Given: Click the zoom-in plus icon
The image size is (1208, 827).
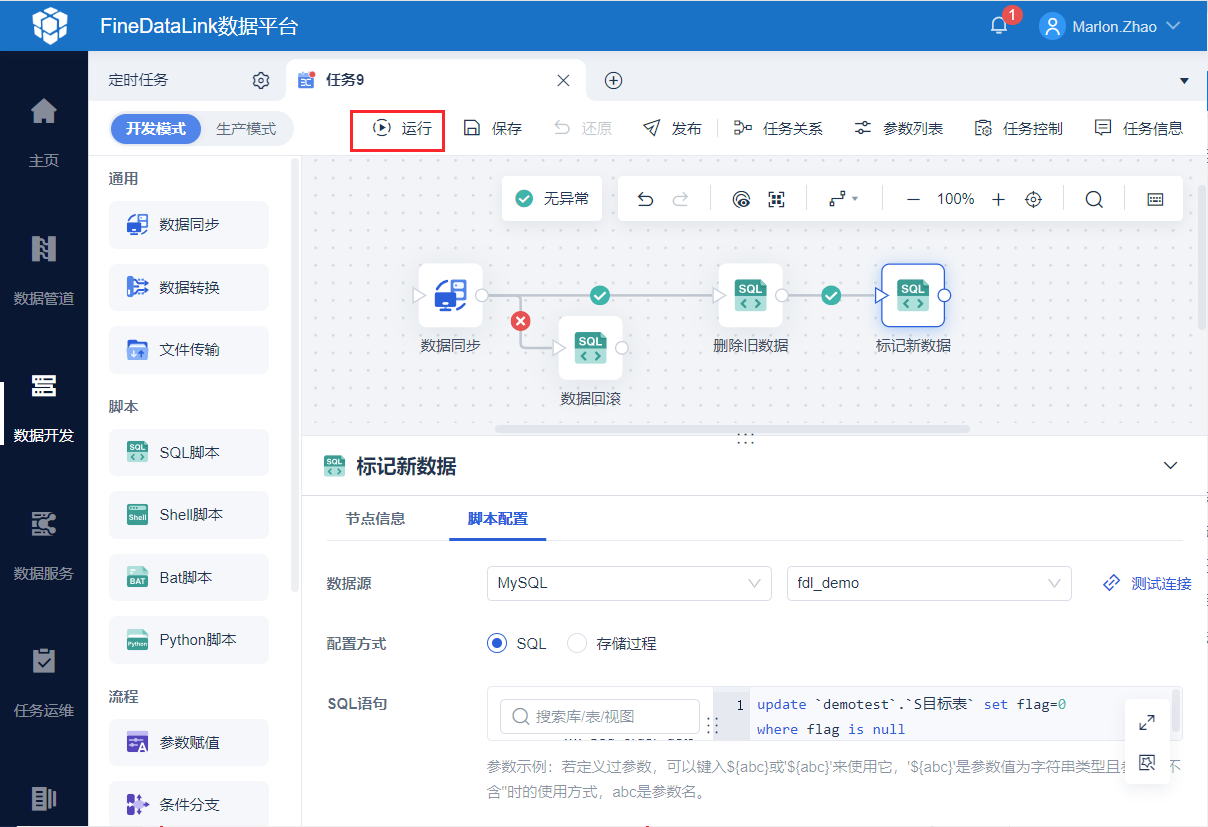Looking at the screenshot, I should tap(998, 199).
